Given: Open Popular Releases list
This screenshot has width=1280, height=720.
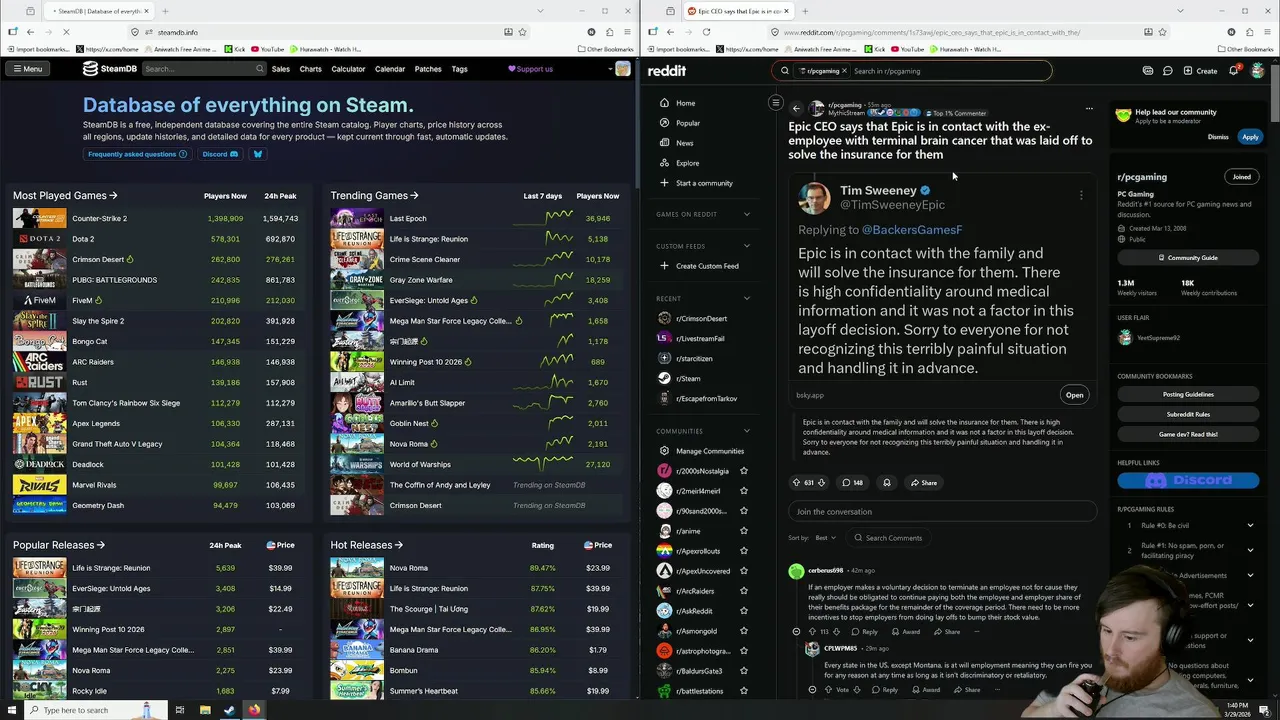Looking at the screenshot, I should (x=59, y=545).
